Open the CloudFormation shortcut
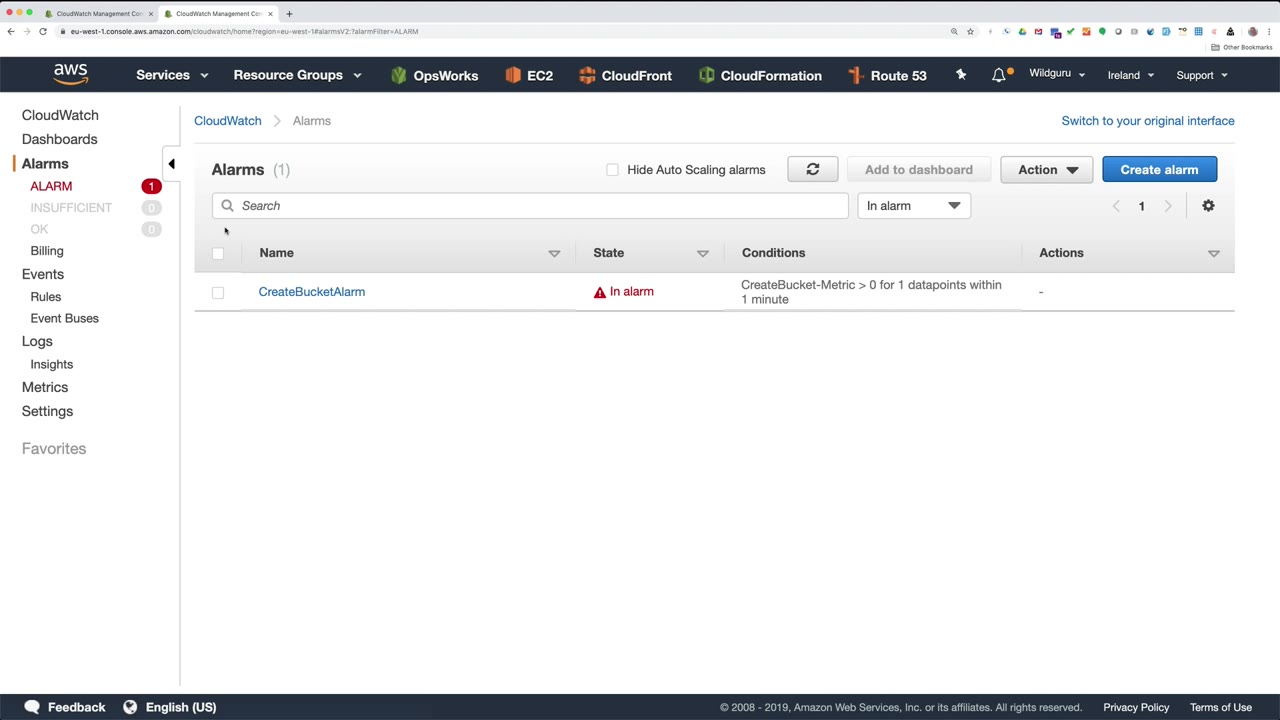Image resolution: width=1280 pixels, height=720 pixels. click(760, 75)
